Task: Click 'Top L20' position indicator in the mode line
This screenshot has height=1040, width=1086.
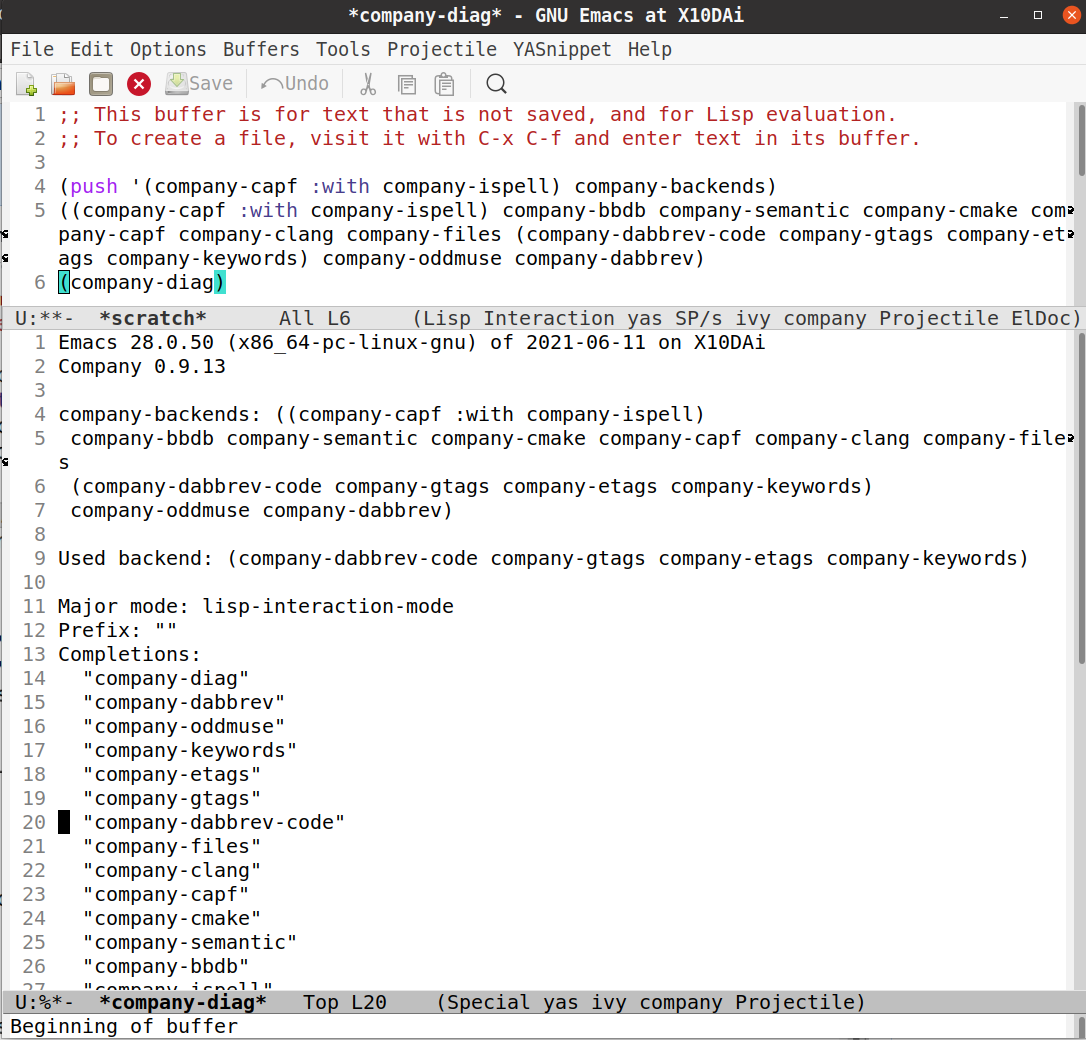Action: point(345,1003)
